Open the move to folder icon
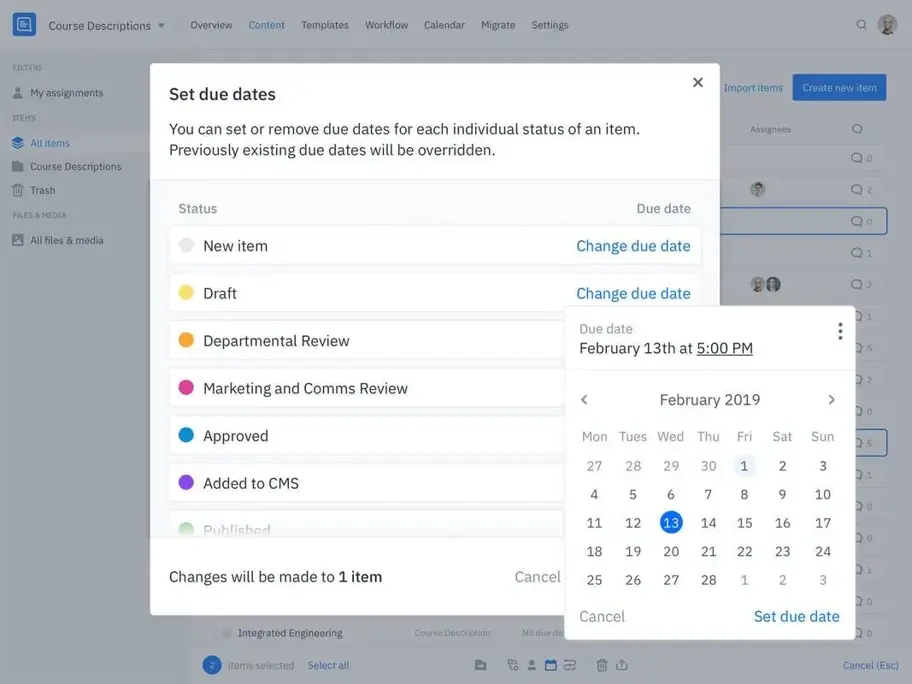This screenshot has height=684, width=912. point(481,665)
